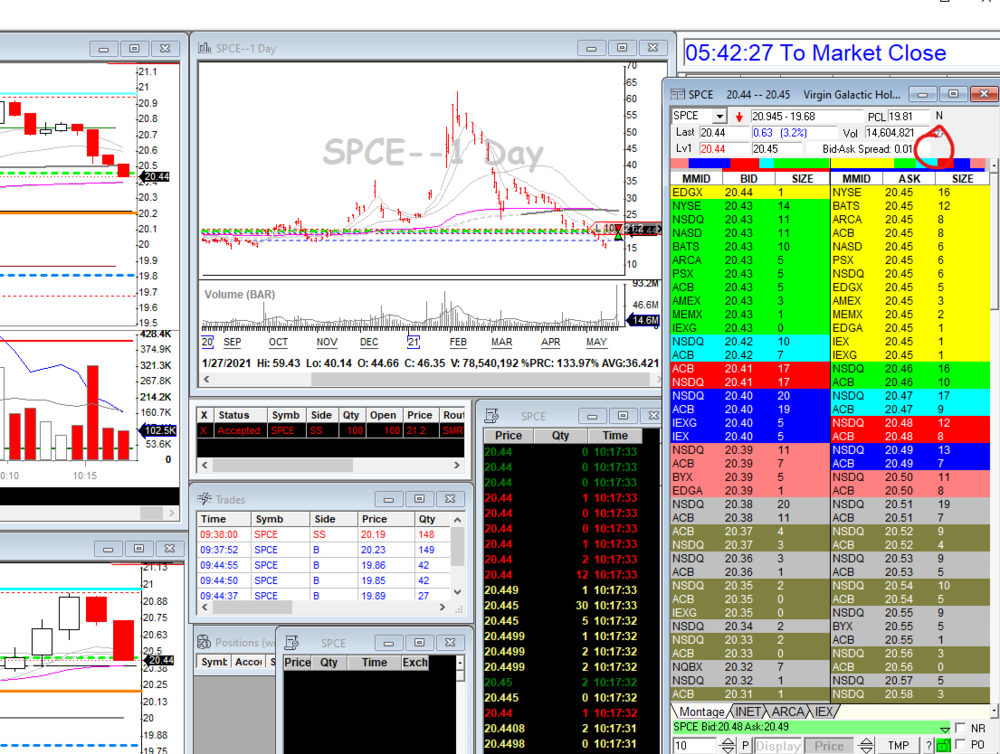1000x754 pixels.
Task: Toggle the PO checkbox
Action: (x=962, y=745)
